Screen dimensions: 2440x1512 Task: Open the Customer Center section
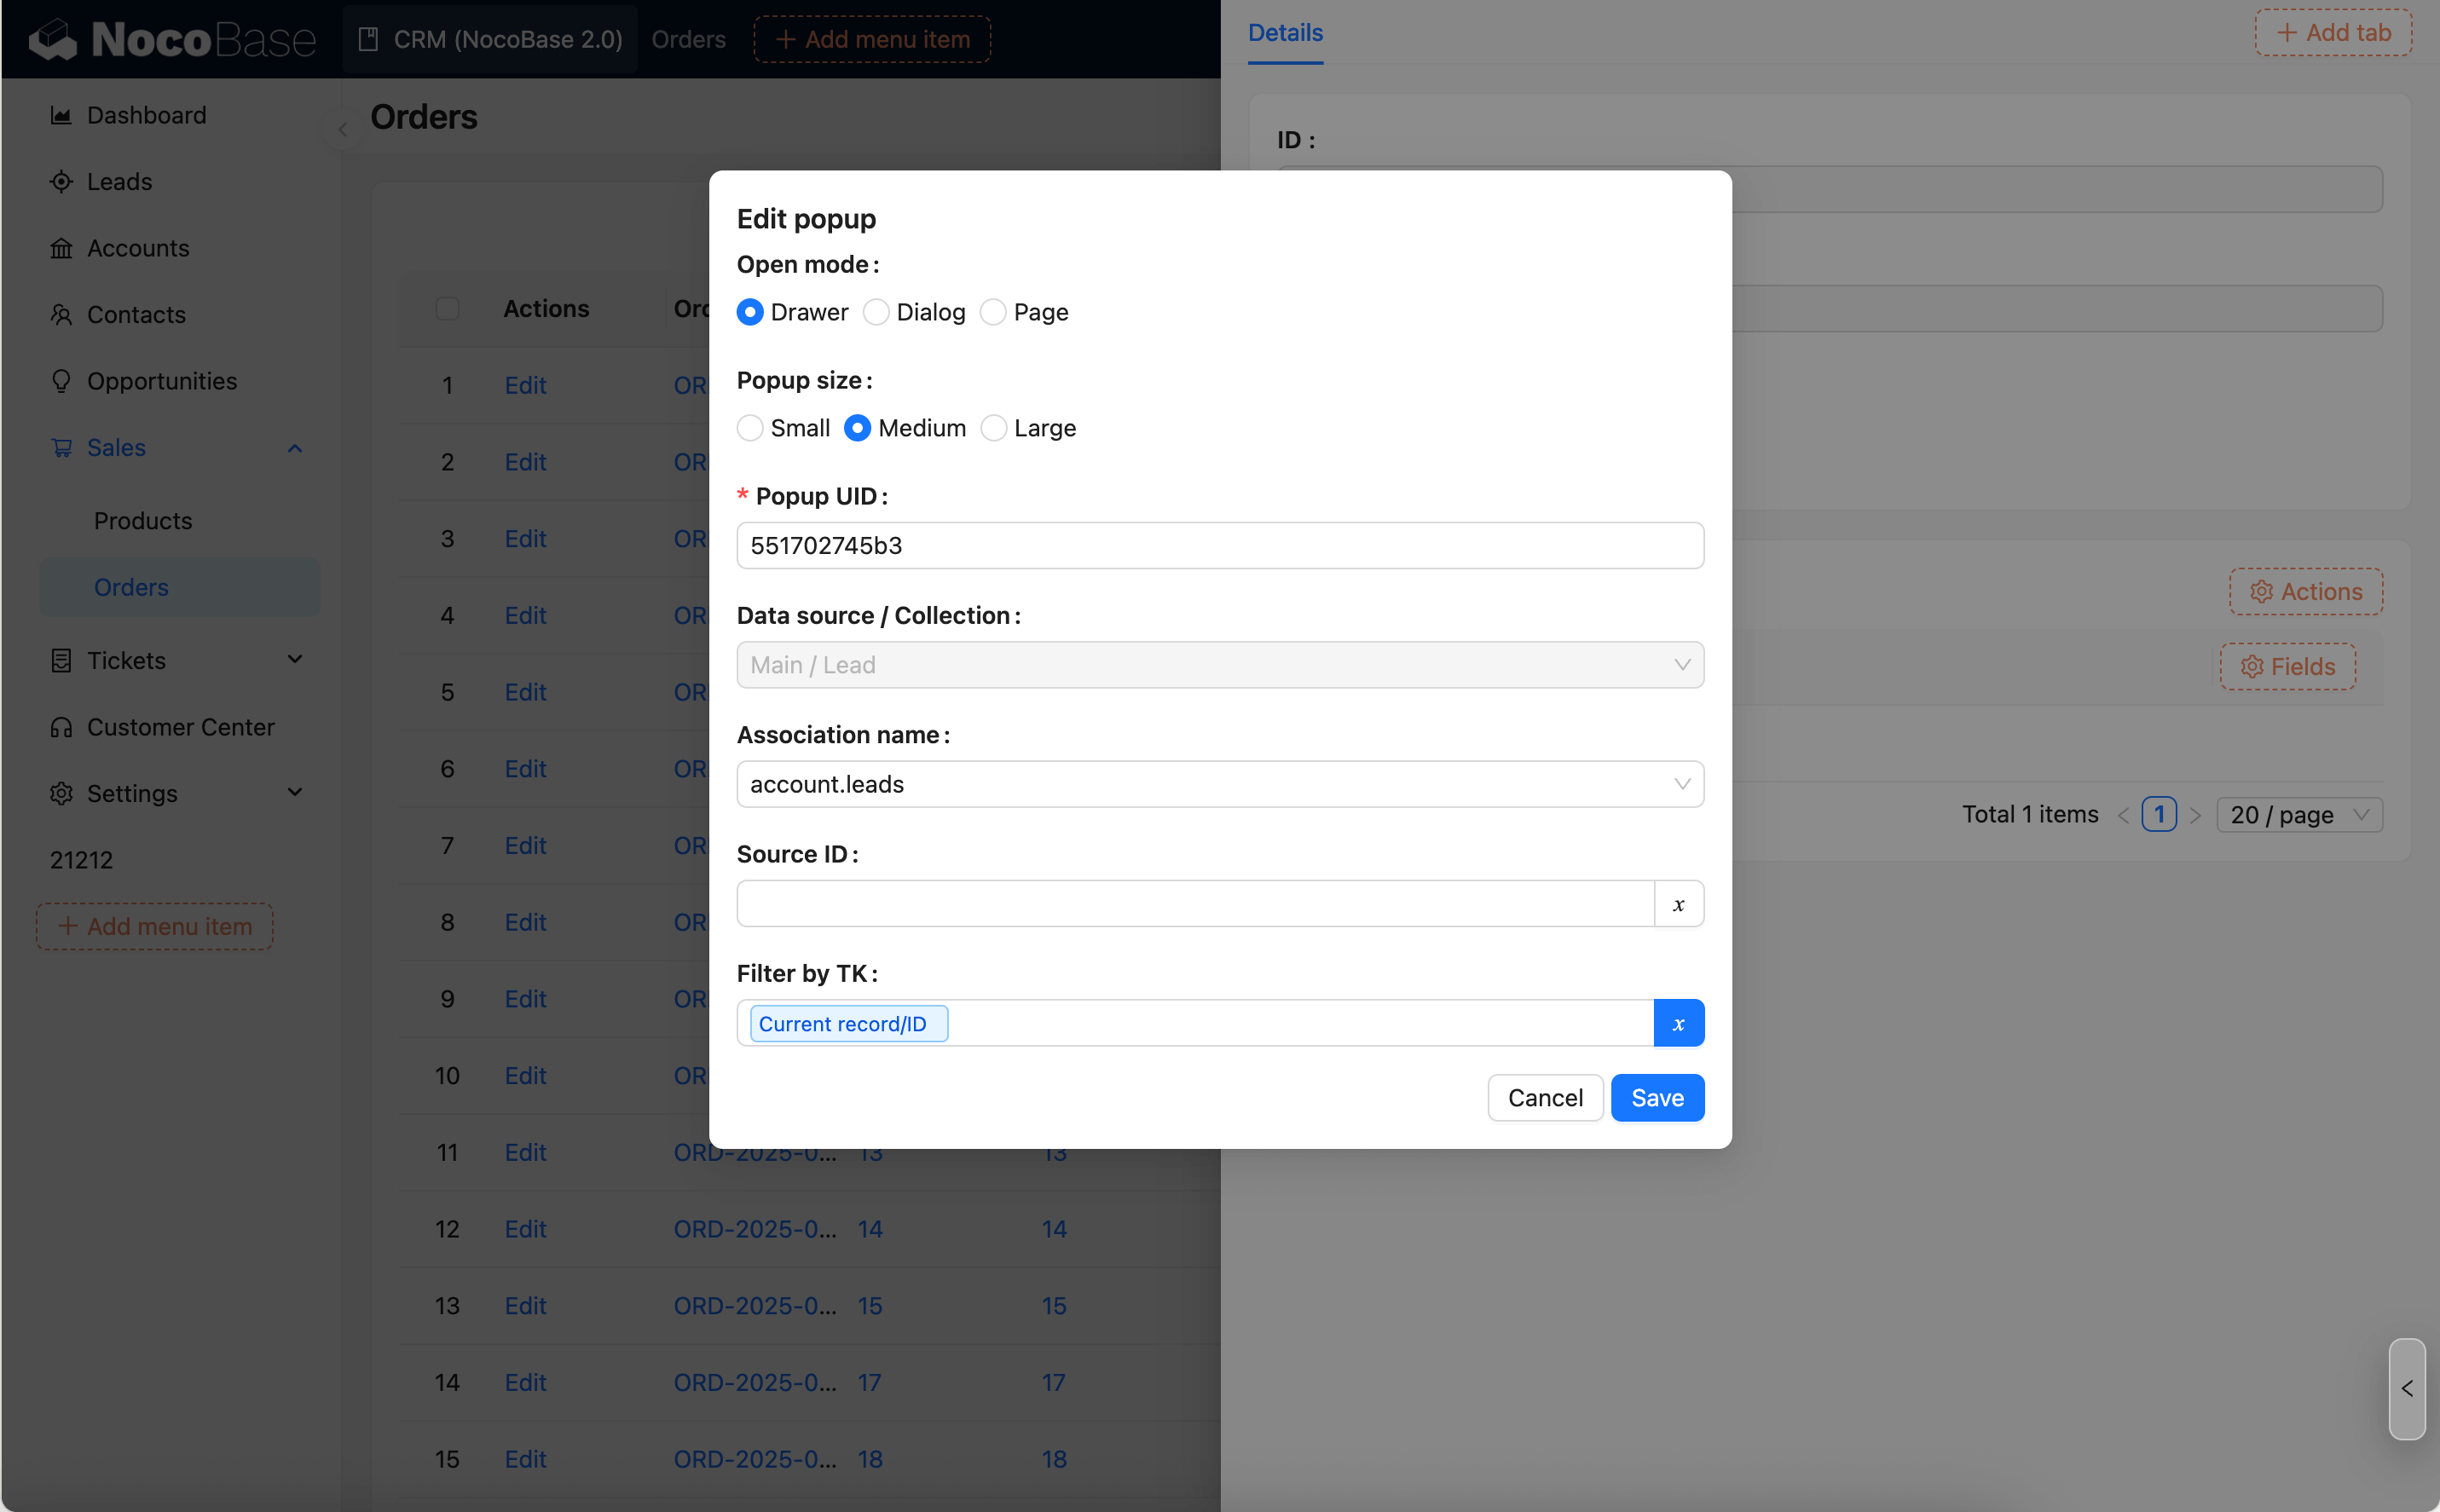coord(180,727)
